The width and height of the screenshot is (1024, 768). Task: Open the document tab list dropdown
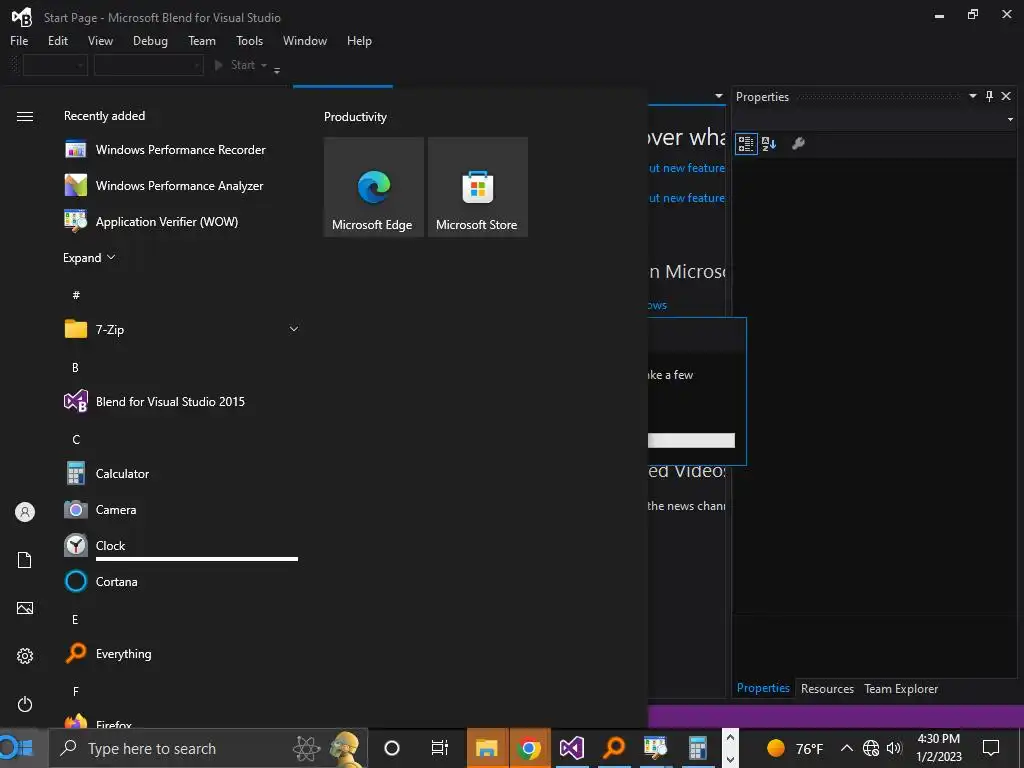[x=719, y=96]
